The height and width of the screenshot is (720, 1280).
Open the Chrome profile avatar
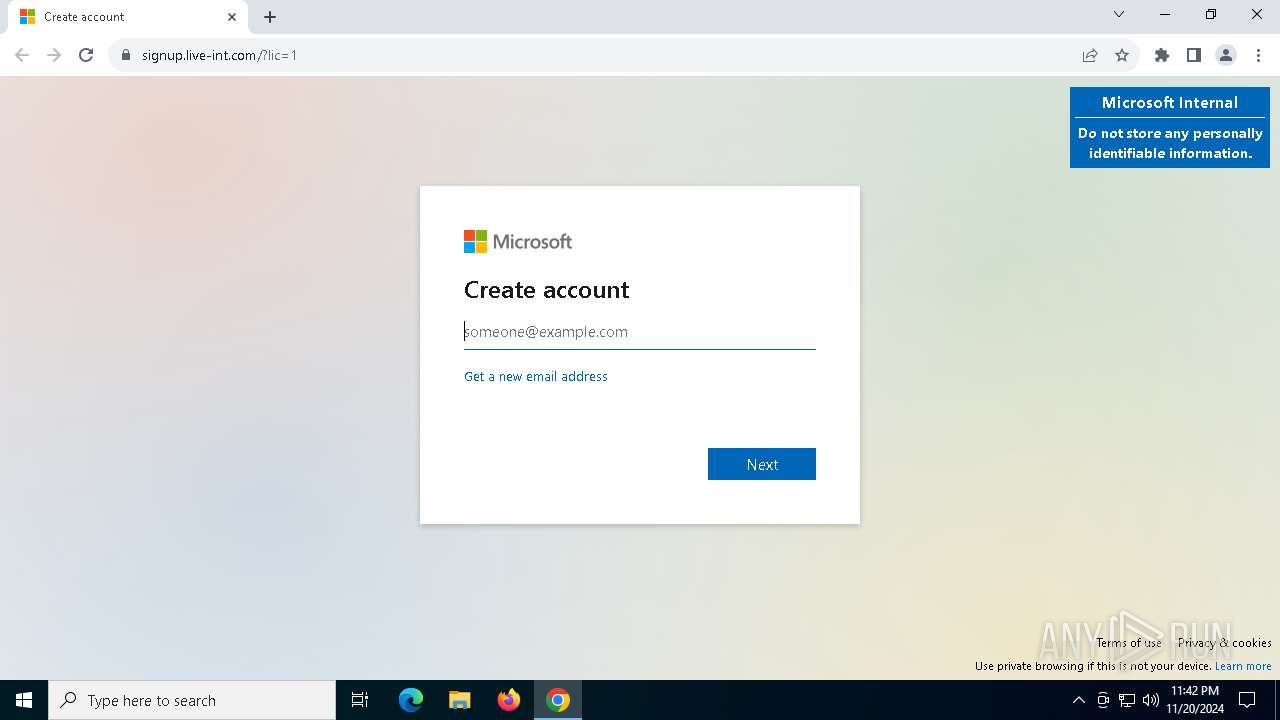click(1226, 55)
